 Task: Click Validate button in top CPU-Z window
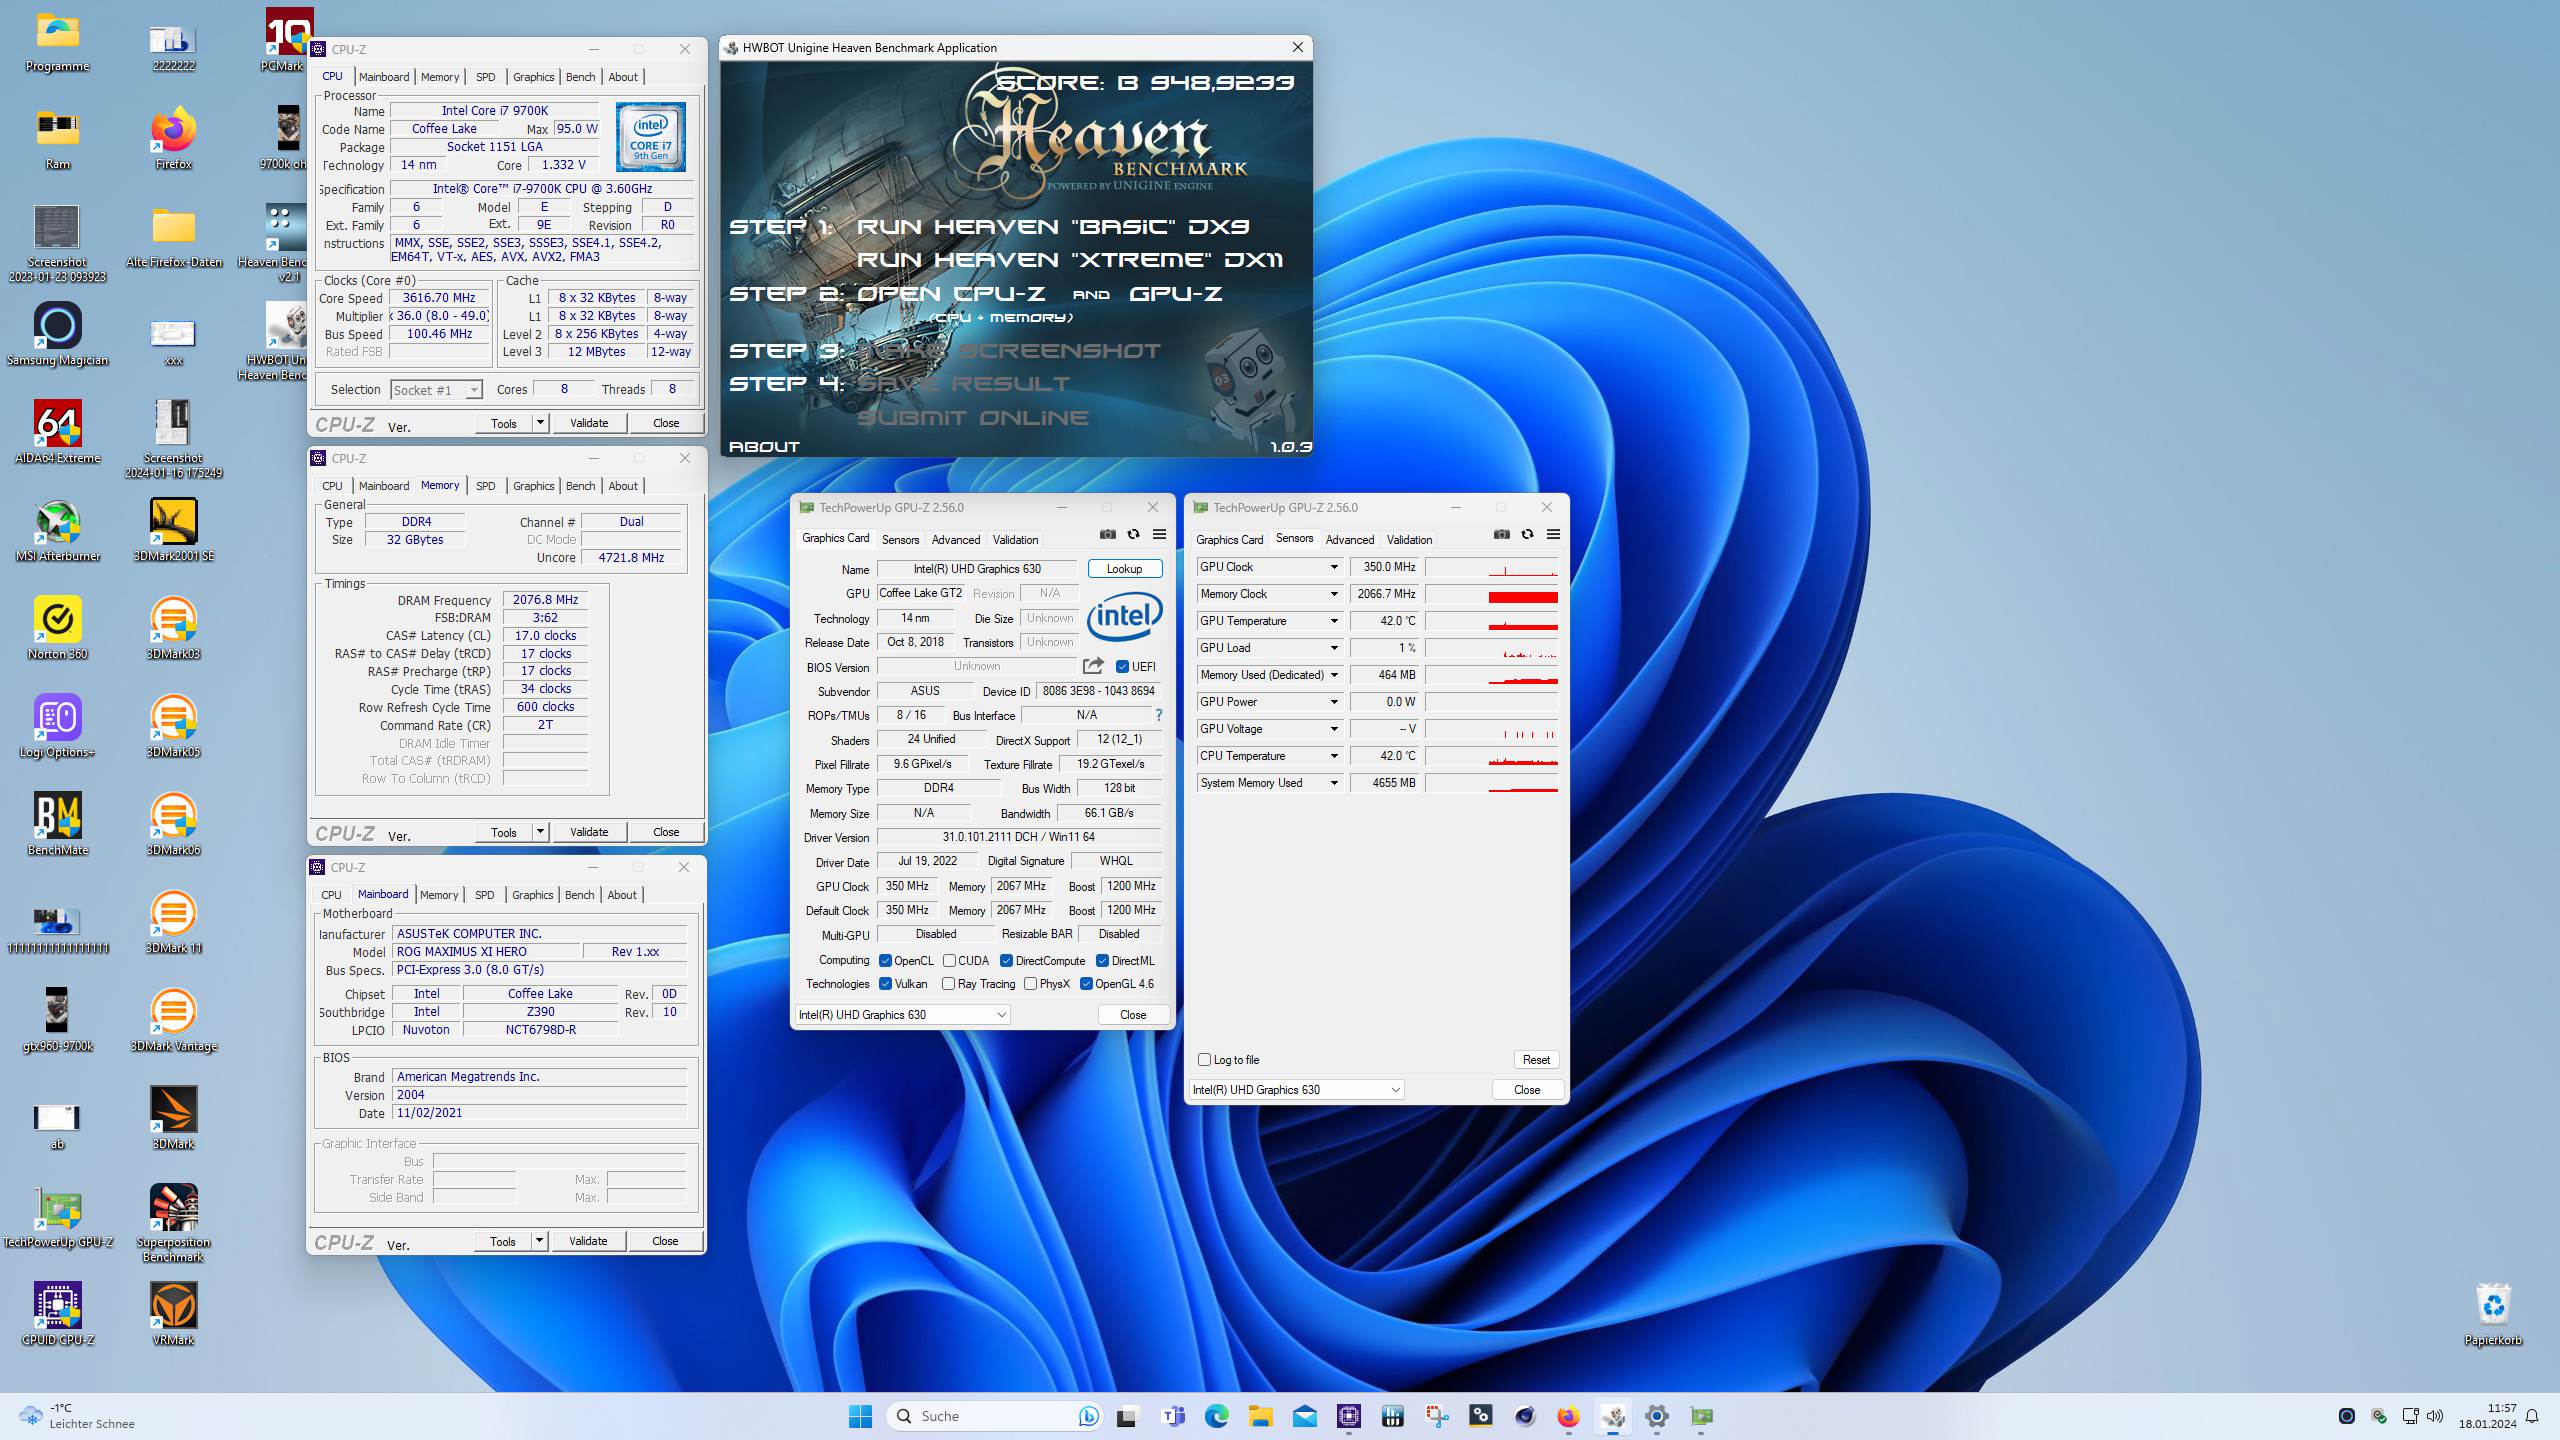coord(589,423)
